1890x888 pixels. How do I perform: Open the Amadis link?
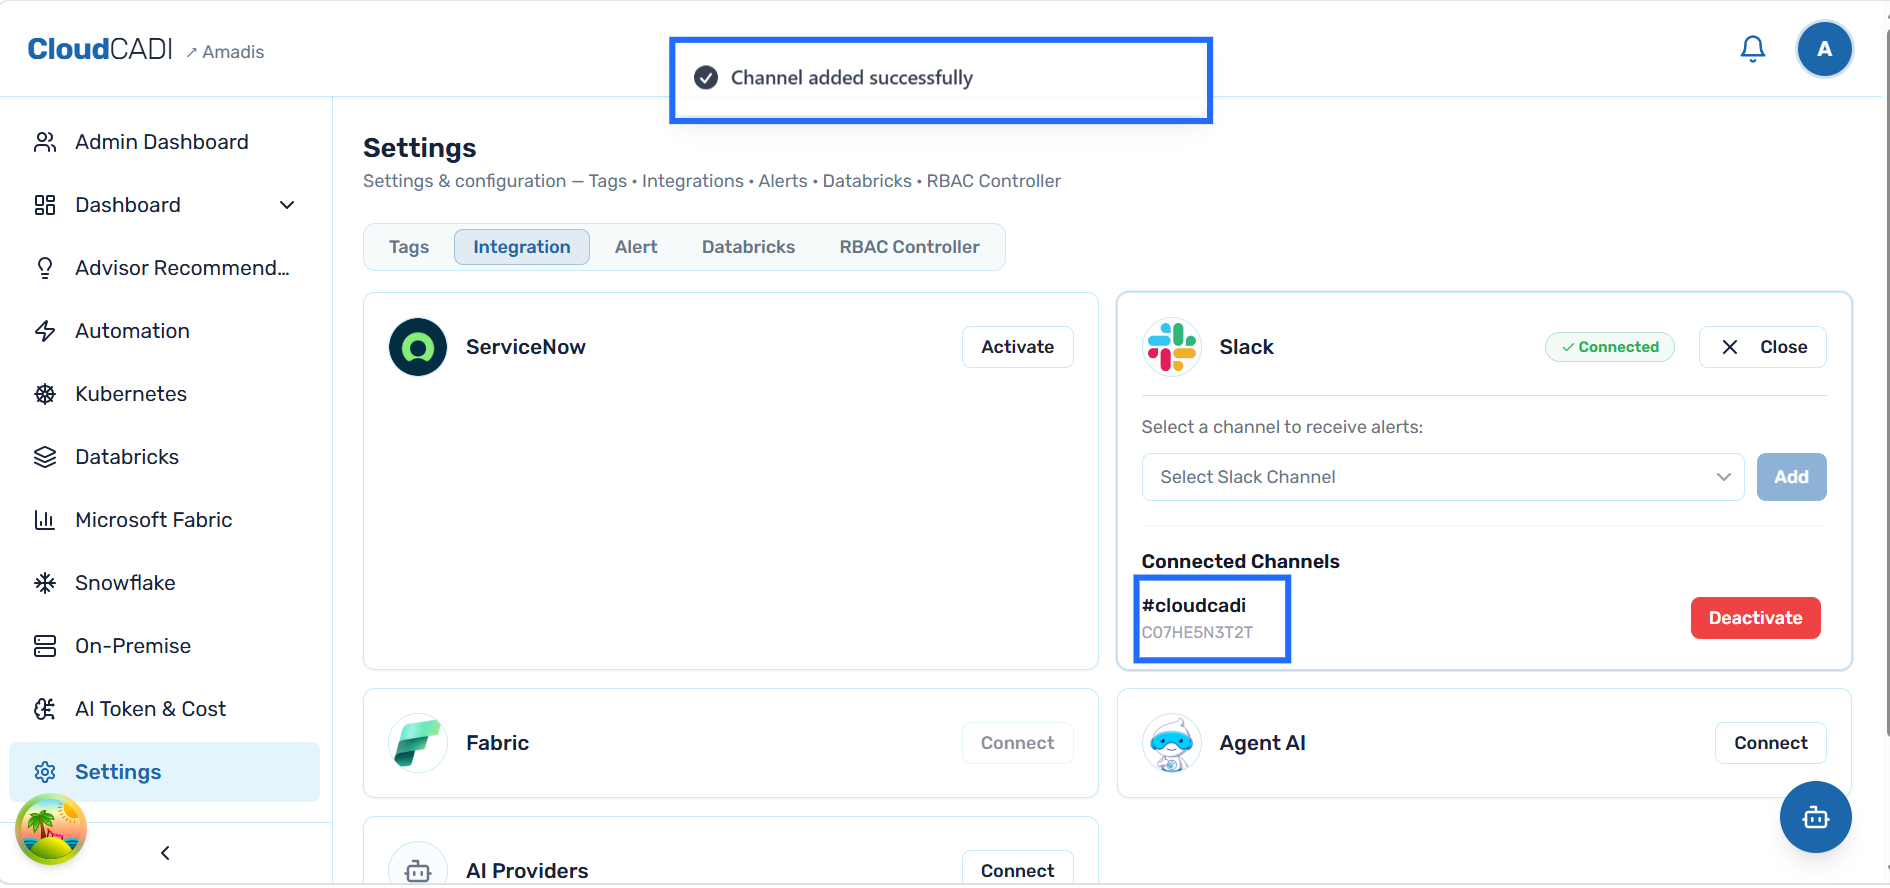(225, 52)
